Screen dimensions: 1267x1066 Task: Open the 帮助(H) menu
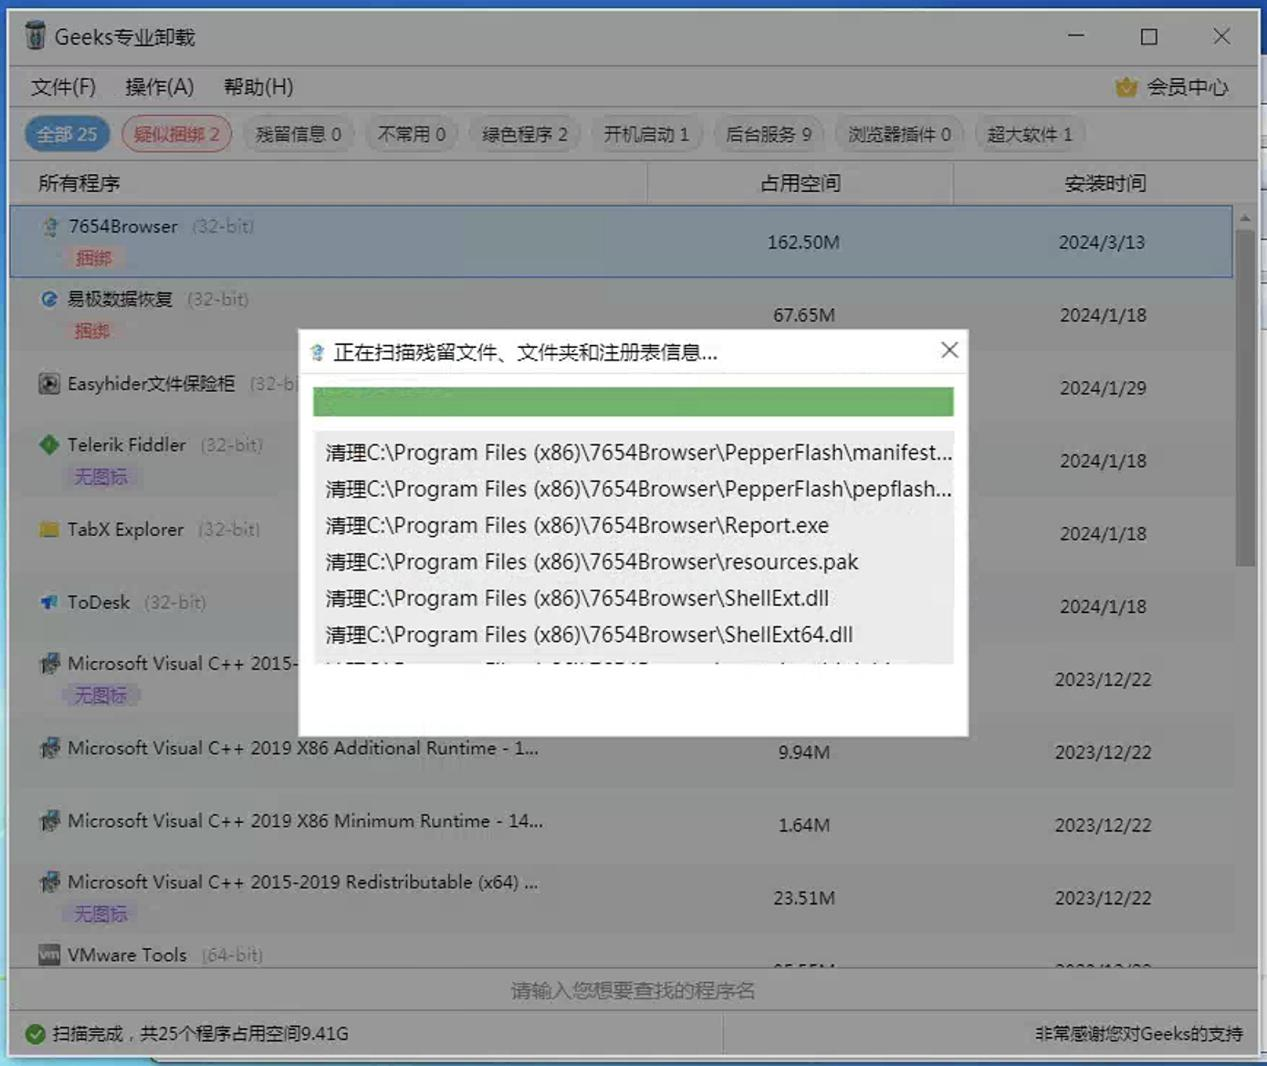point(257,87)
